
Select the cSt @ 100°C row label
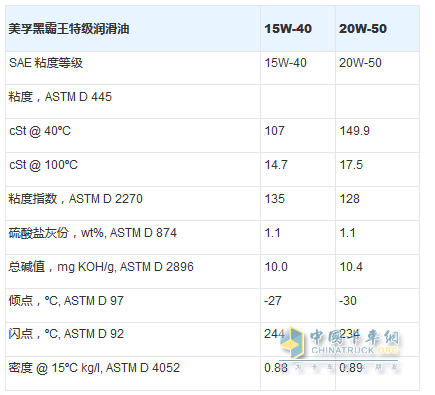(43, 165)
